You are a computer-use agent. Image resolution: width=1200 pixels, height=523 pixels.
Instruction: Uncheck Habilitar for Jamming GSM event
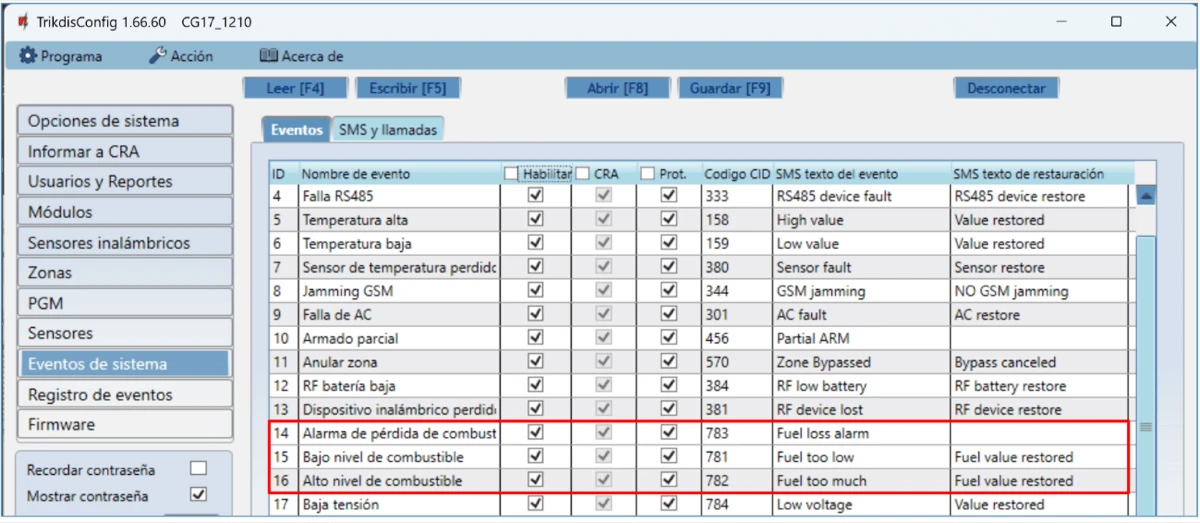[x=536, y=291]
